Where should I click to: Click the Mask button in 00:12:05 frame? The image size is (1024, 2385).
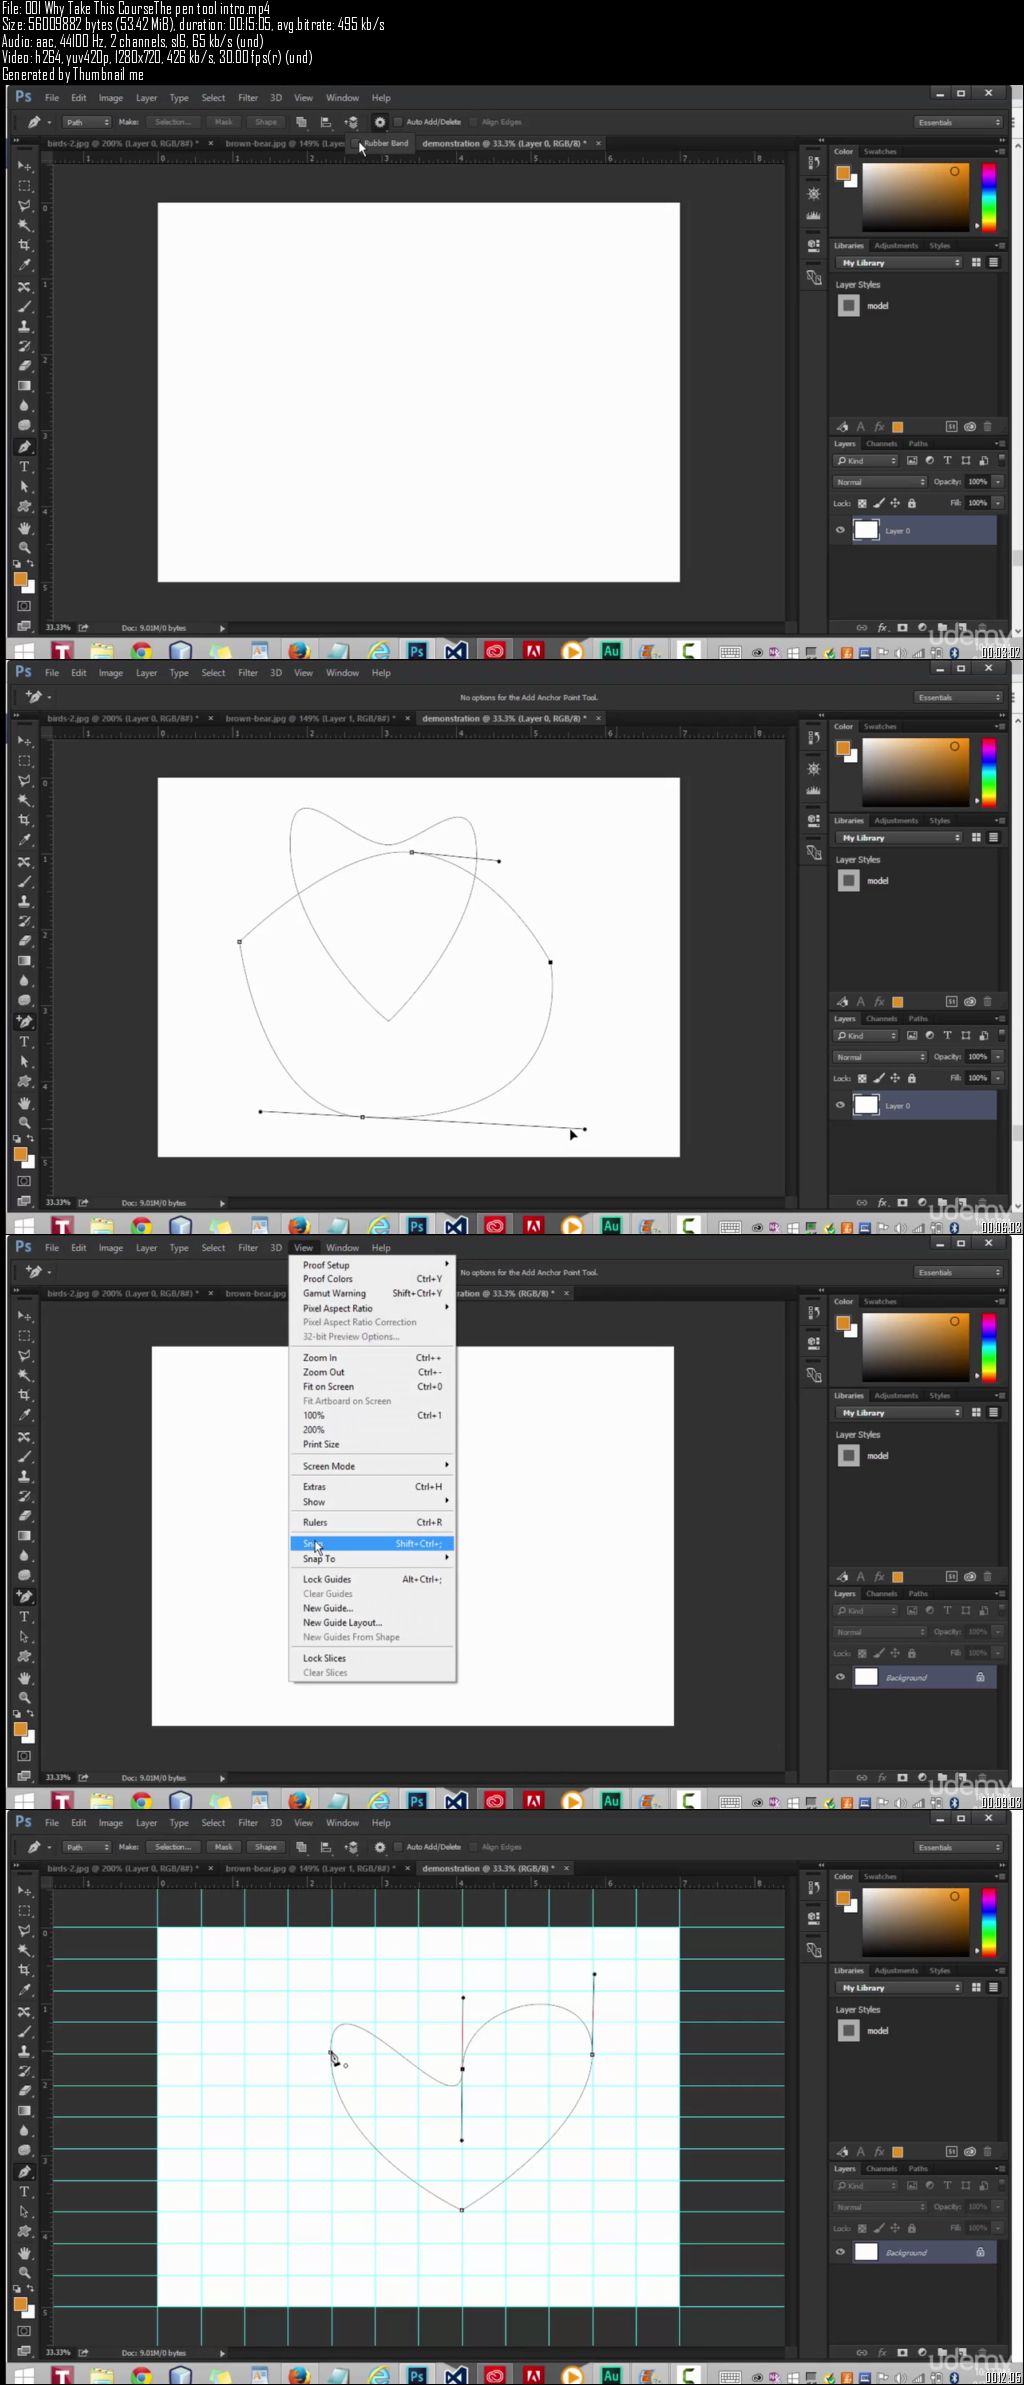point(224,1847)
